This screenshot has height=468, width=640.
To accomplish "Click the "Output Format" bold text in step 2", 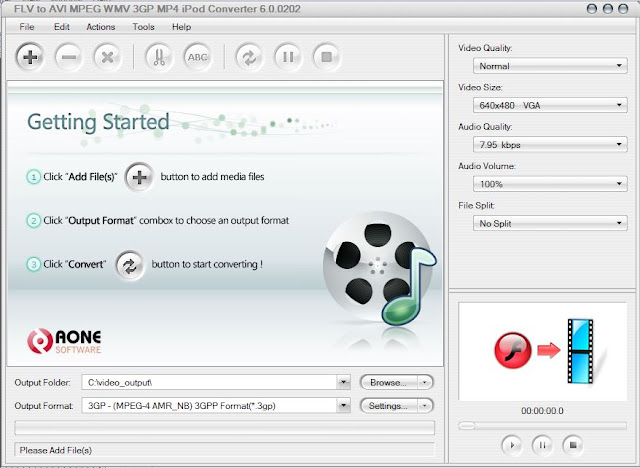I will tap(101, 220).
